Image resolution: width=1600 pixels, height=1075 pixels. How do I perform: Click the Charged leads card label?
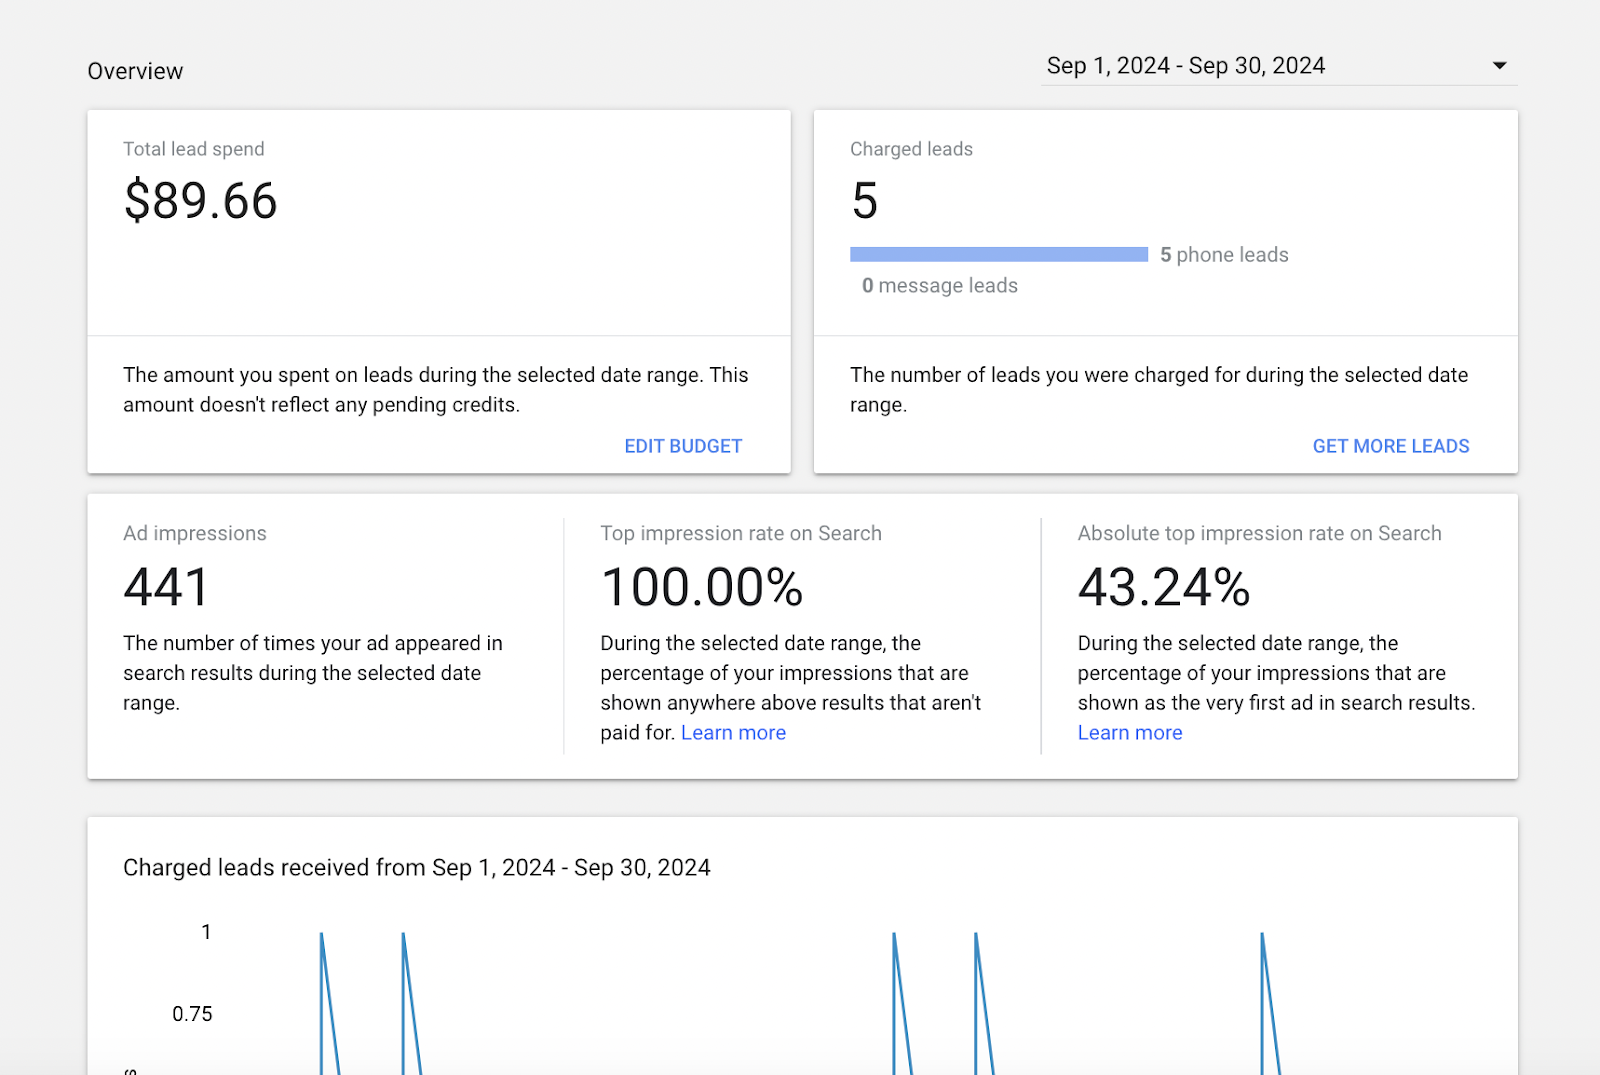tap(911, 149)
